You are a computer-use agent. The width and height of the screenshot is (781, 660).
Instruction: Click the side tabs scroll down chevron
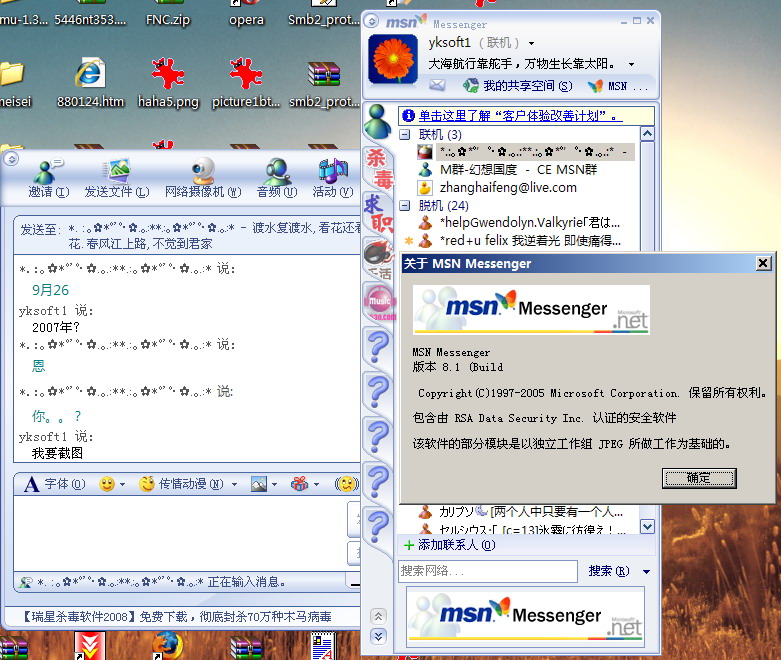pyautogui.click(x=379, y=636)
